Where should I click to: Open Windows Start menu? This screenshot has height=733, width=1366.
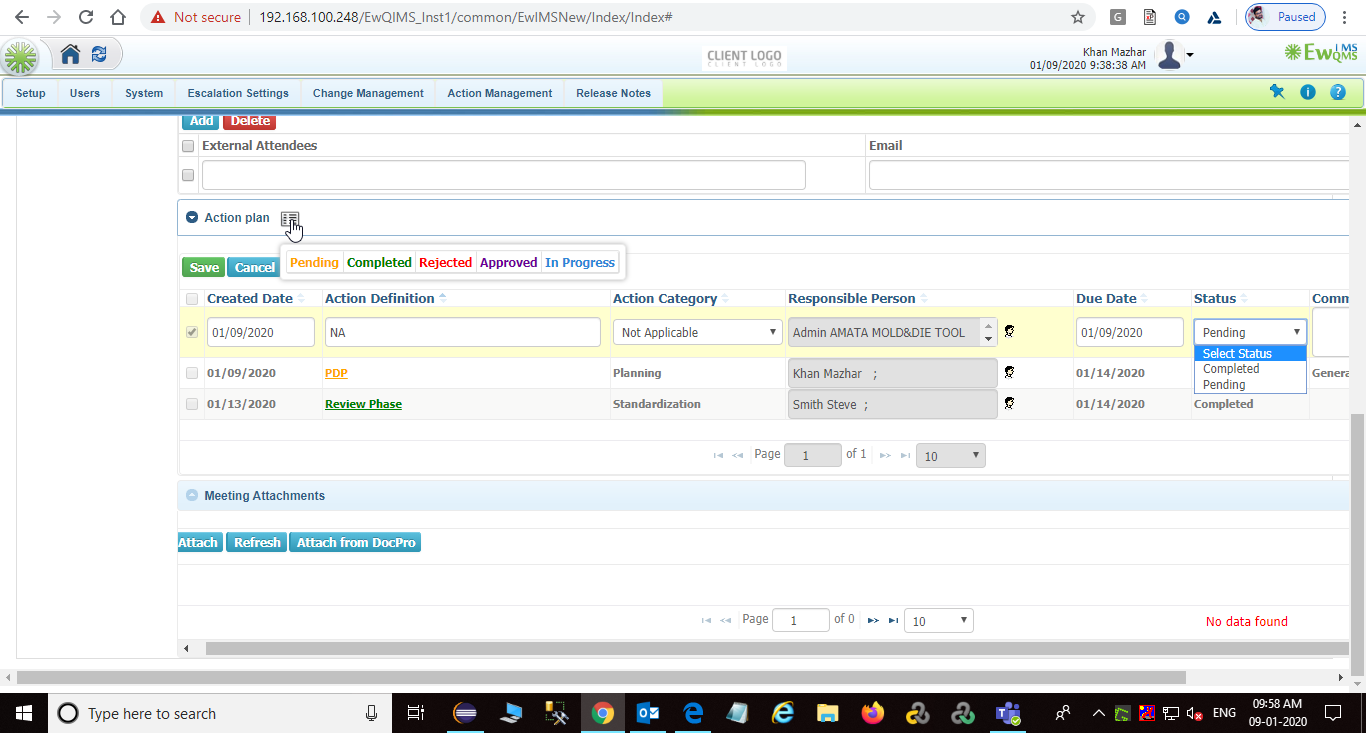23,713
